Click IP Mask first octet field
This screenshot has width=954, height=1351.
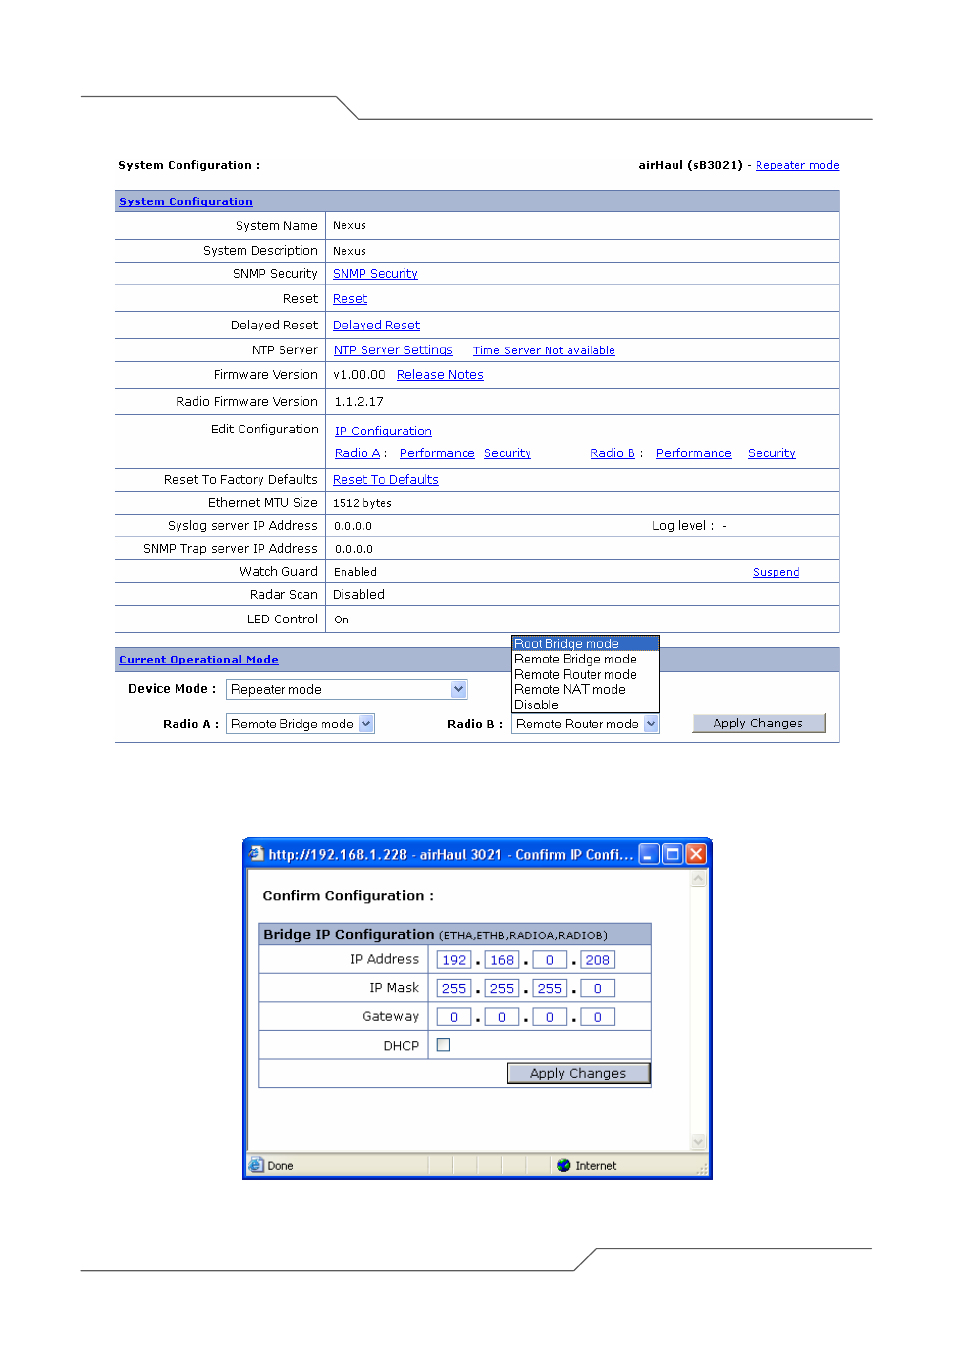454,988
